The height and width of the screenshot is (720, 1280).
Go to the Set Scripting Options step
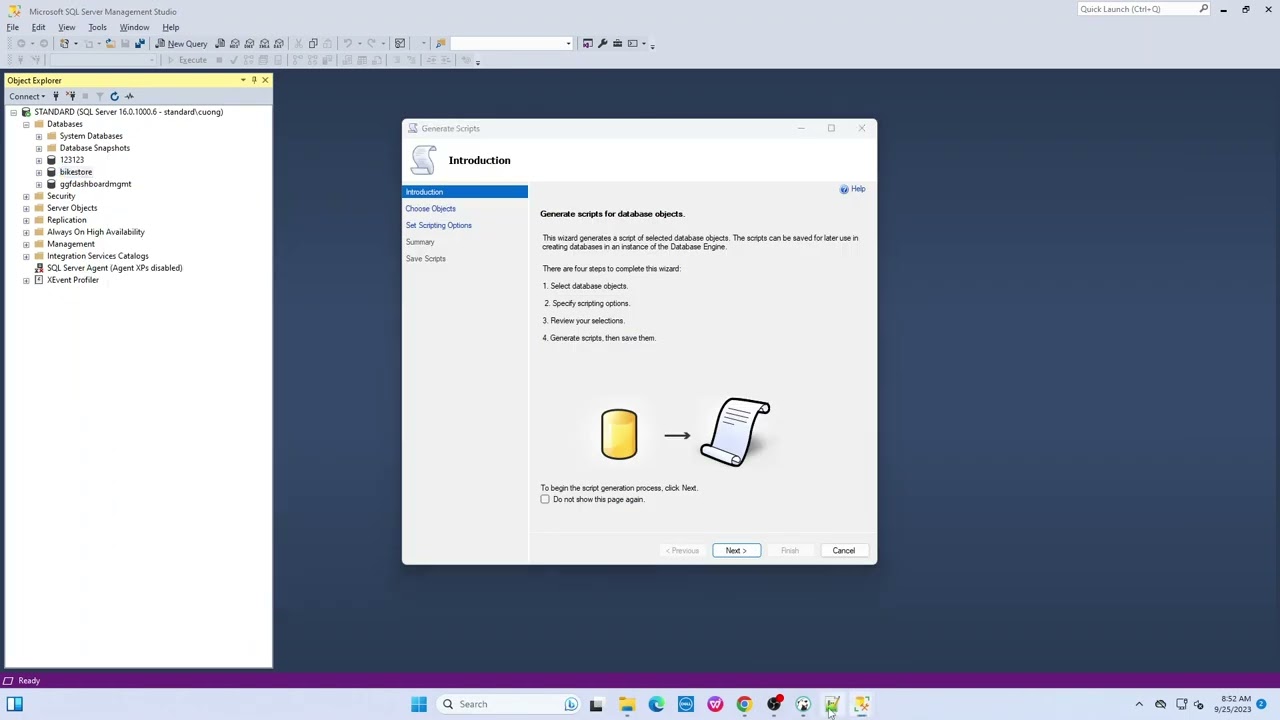(x=439, y=225)
